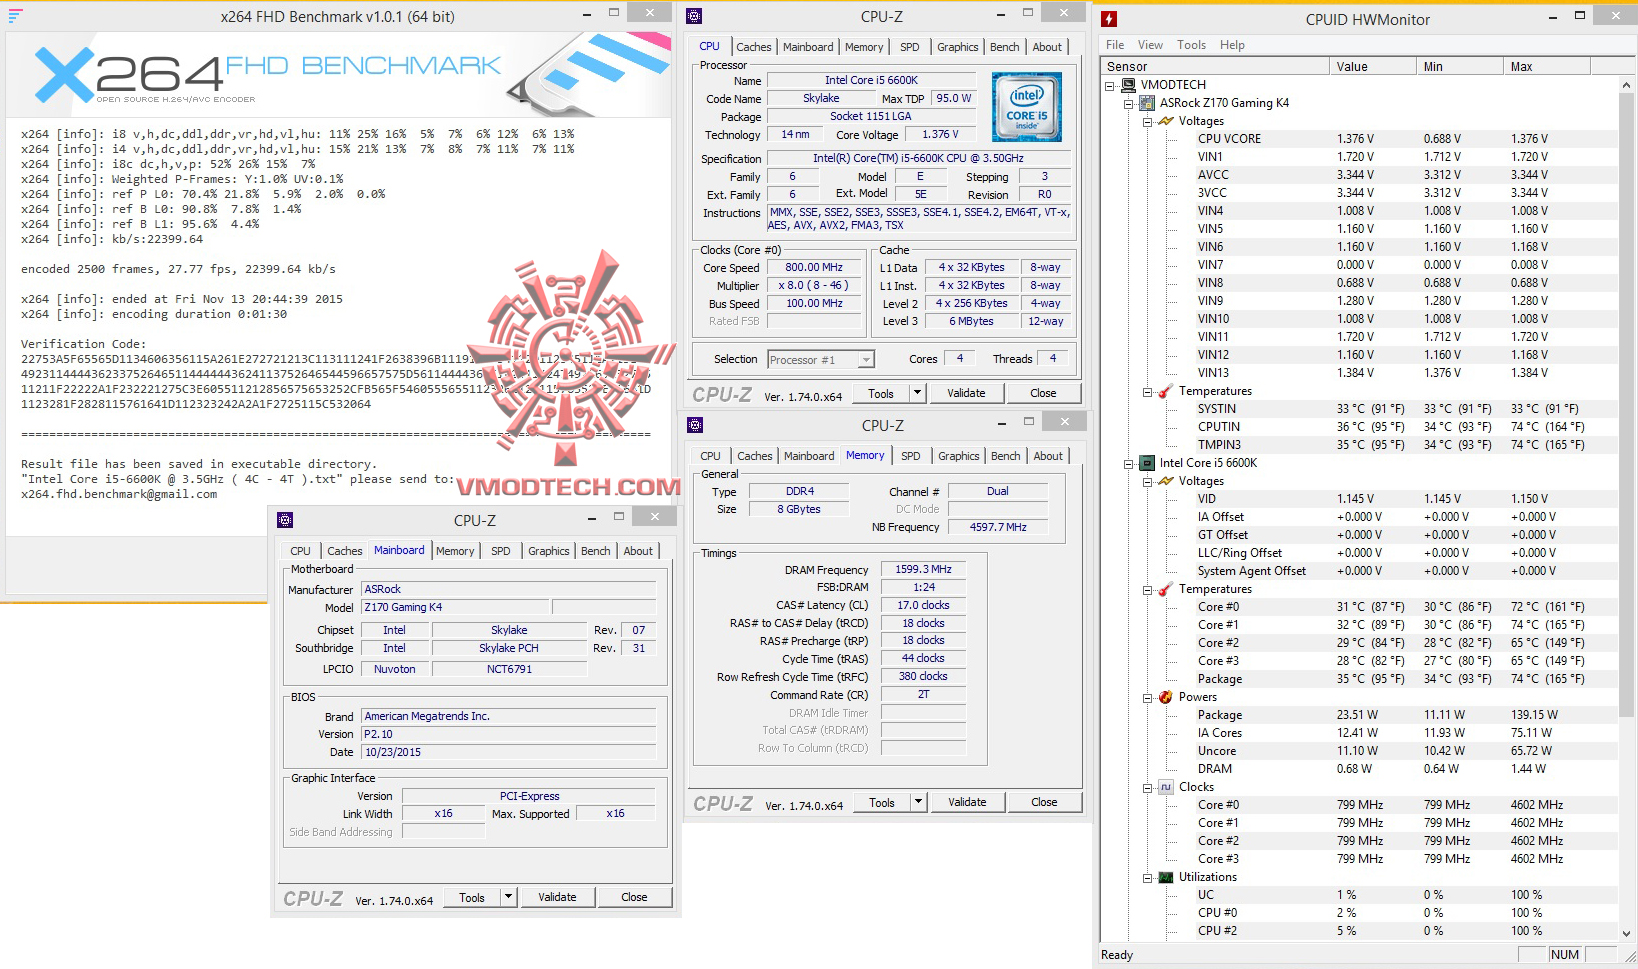This screenshot has height=969, width=1638.
Task: Open the View menu in HWMonitor
Action: (x=1150, y=45)
